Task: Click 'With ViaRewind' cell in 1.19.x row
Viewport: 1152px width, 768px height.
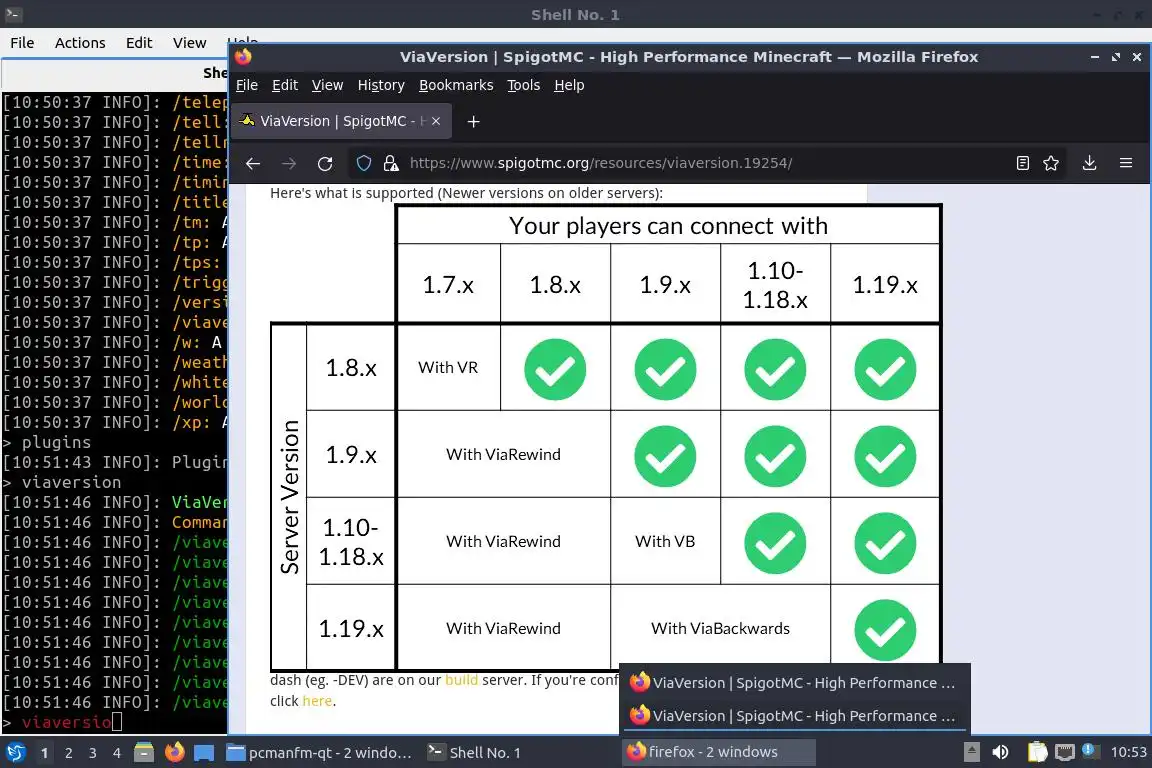Action: click(503, 628)
